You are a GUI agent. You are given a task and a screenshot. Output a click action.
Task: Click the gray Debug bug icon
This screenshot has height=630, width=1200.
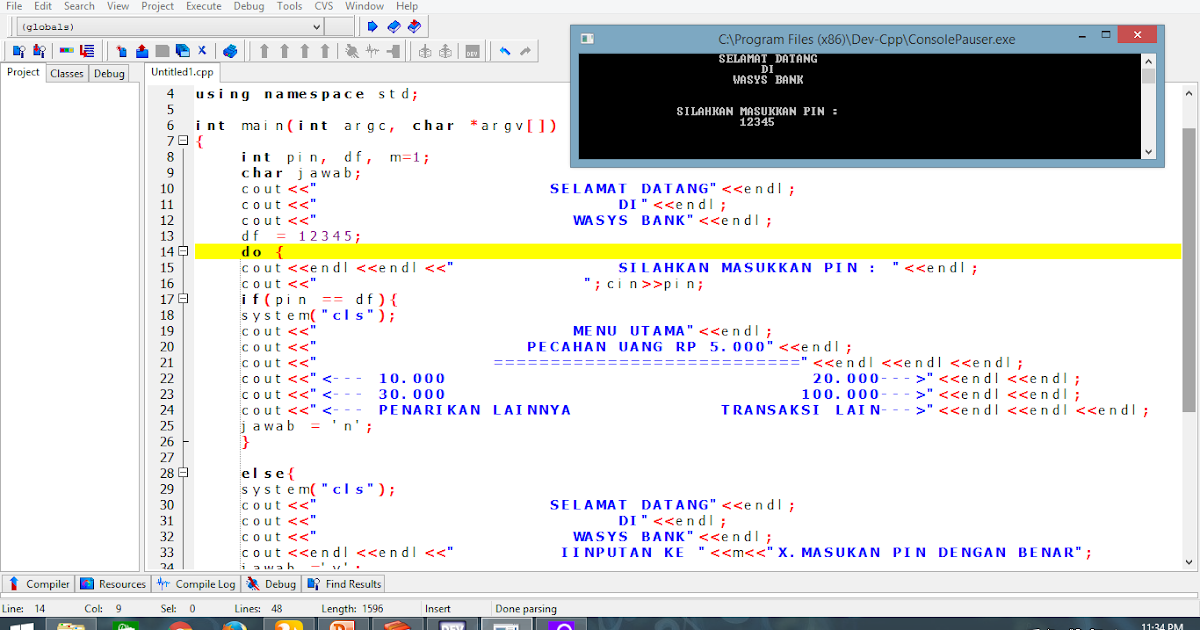pos(352,50)
